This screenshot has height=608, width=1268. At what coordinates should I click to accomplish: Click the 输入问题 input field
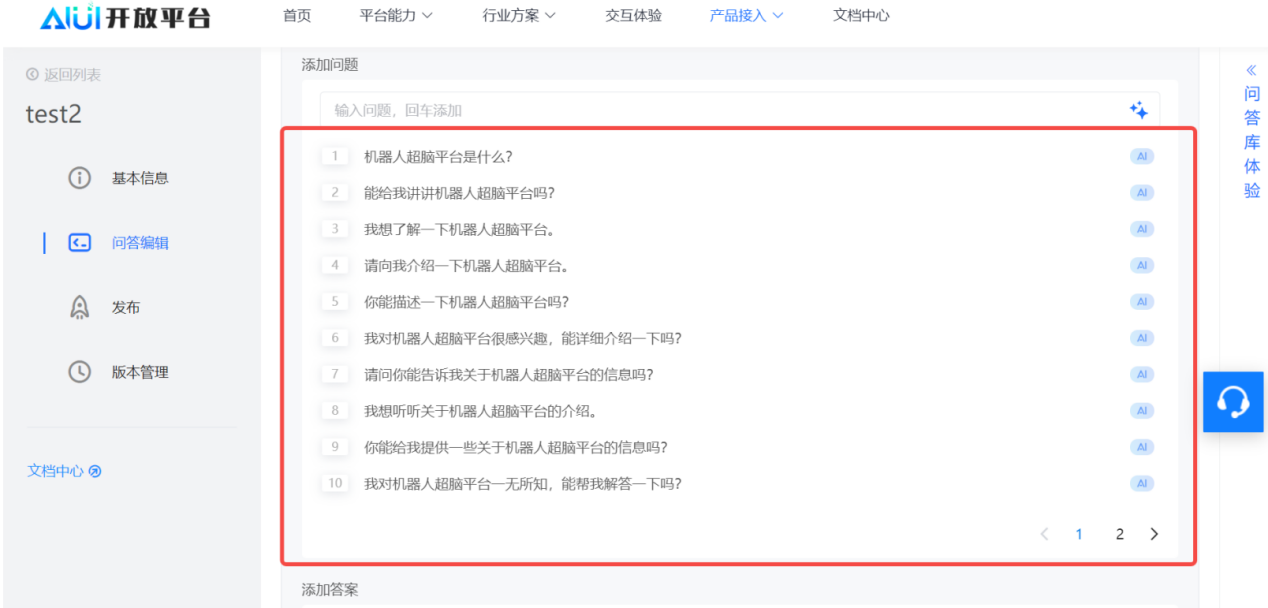[x=720, y=111]
